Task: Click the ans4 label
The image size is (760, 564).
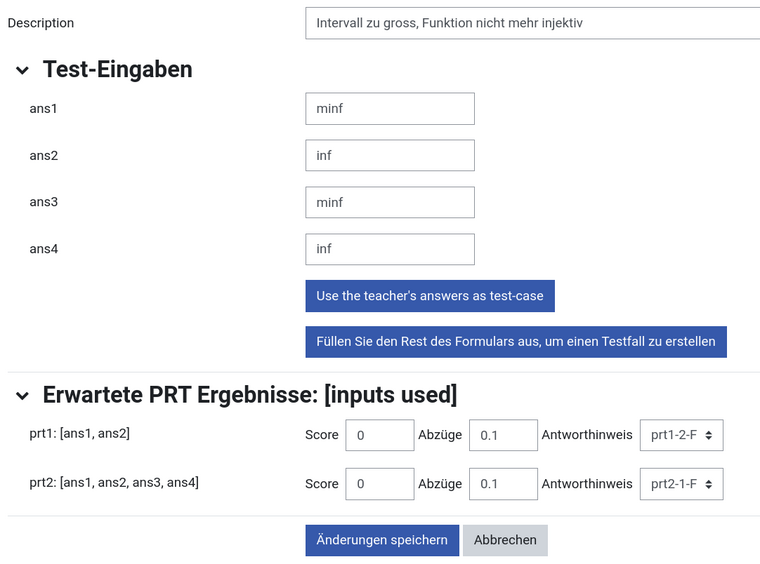Action: (44, 249)
